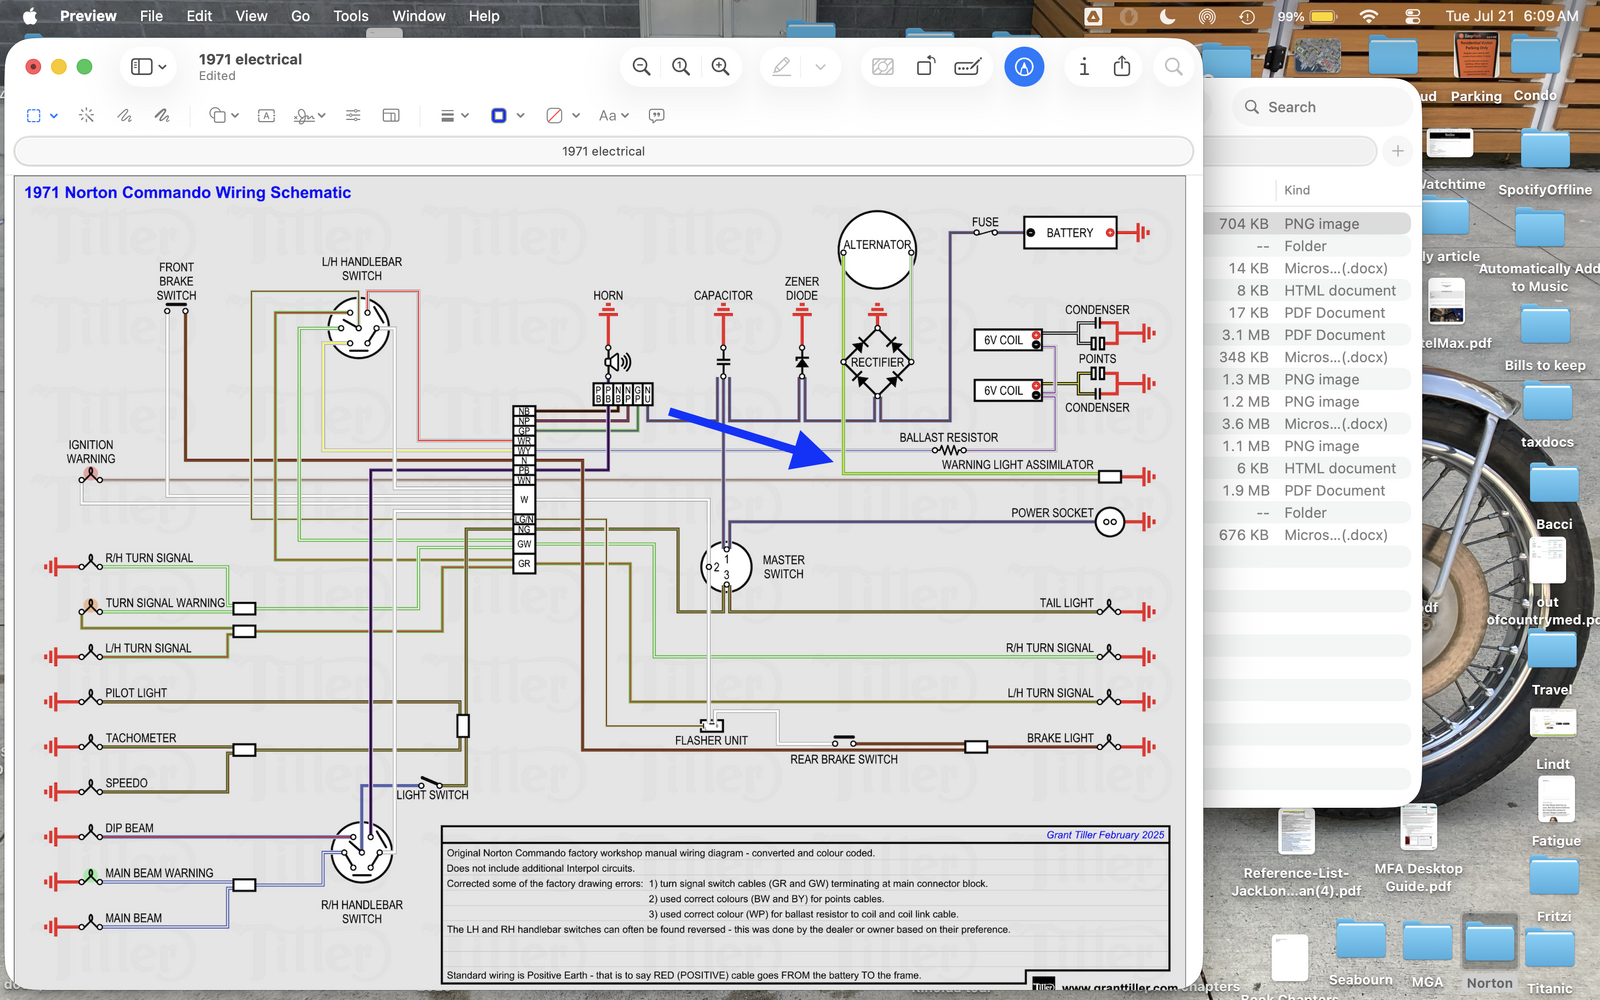Viewport: 1600px width, 1000px height.
Task: Open the Adjust Color sliders tool
Action: click(x=353, y=116)
